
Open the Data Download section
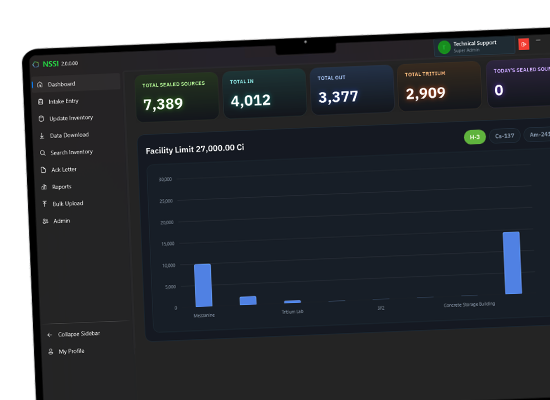point(69,135)
